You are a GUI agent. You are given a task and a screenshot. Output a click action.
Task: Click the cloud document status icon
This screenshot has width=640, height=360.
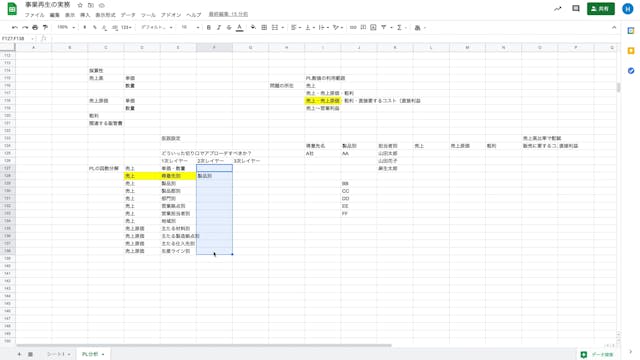point(102,5)
